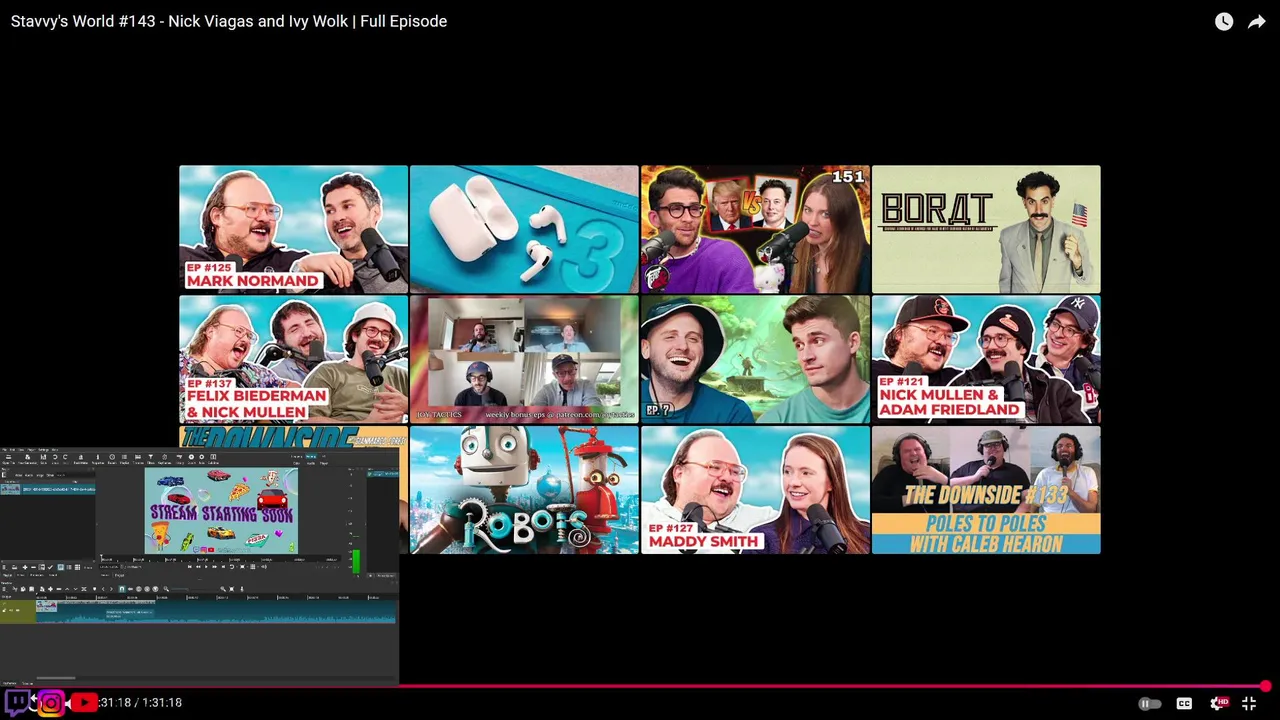
Task: Toggle the timeline snap magnet in the editor
Action: point(122,589)
